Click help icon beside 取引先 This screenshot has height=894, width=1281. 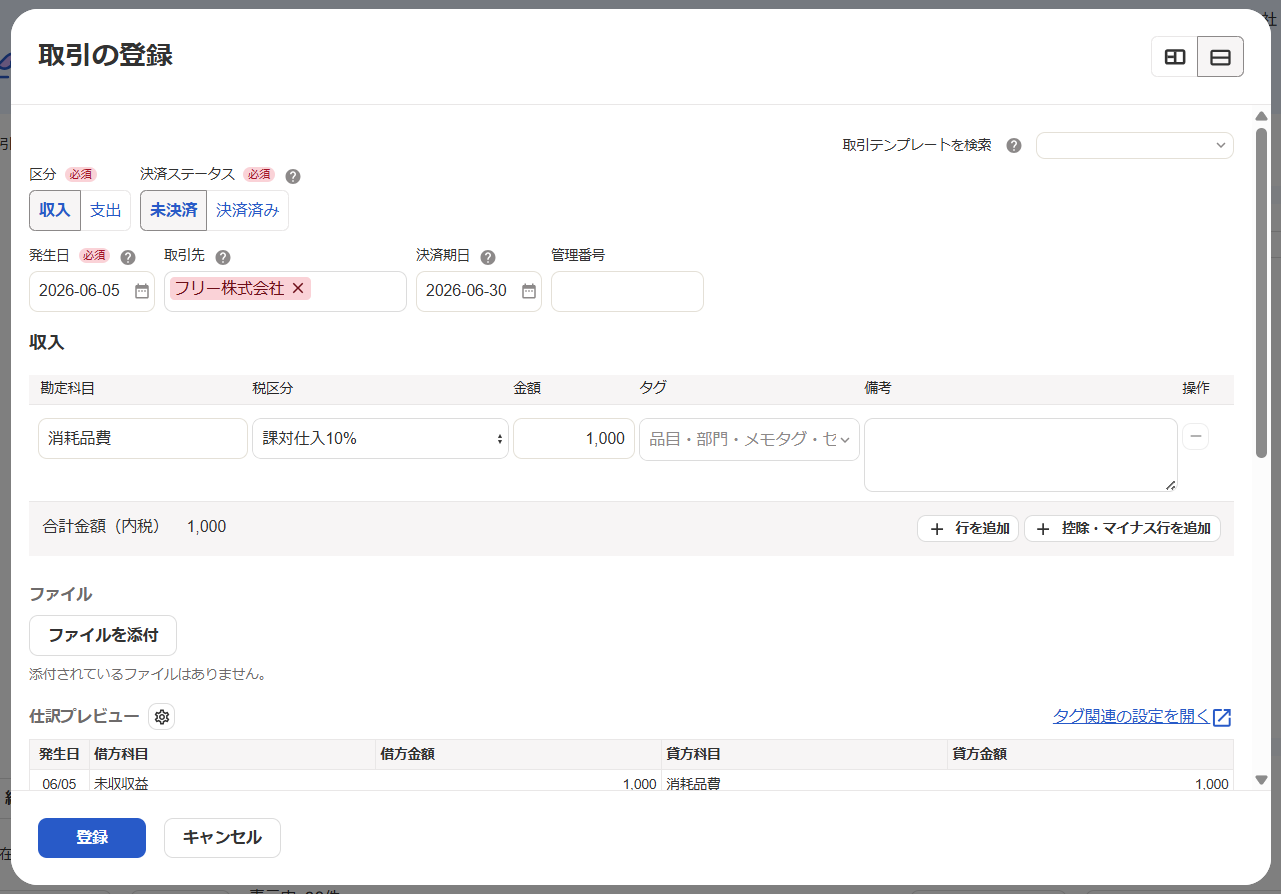(x=223, y=256)
